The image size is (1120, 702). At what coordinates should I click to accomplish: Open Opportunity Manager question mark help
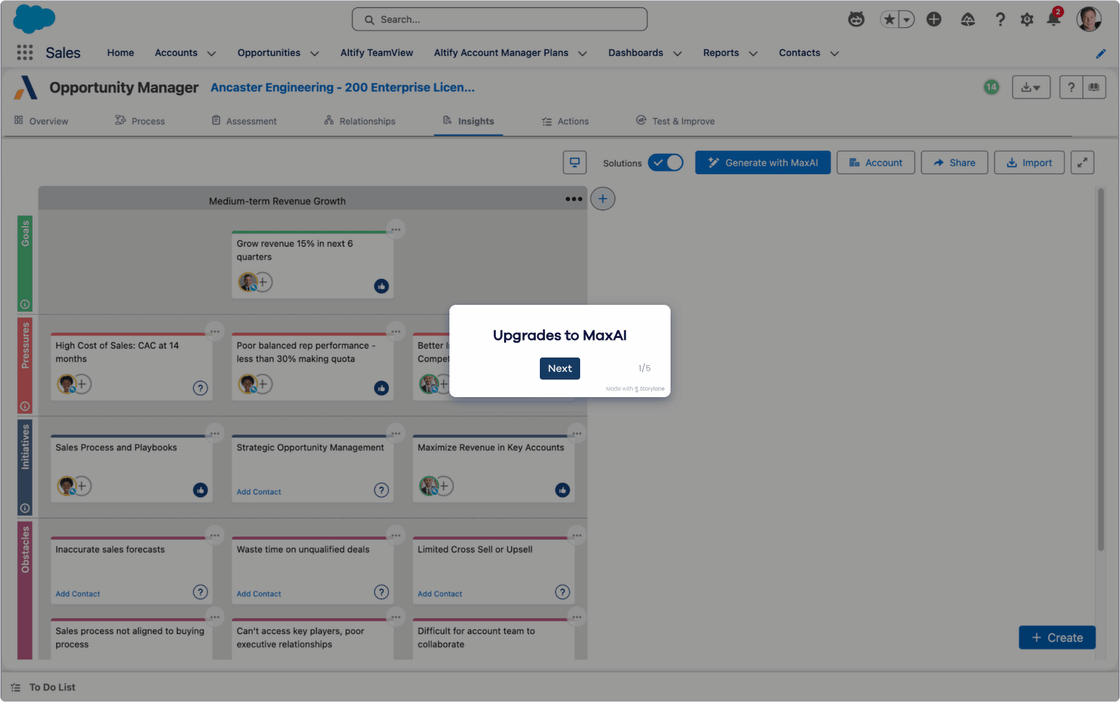point(1071,87)
